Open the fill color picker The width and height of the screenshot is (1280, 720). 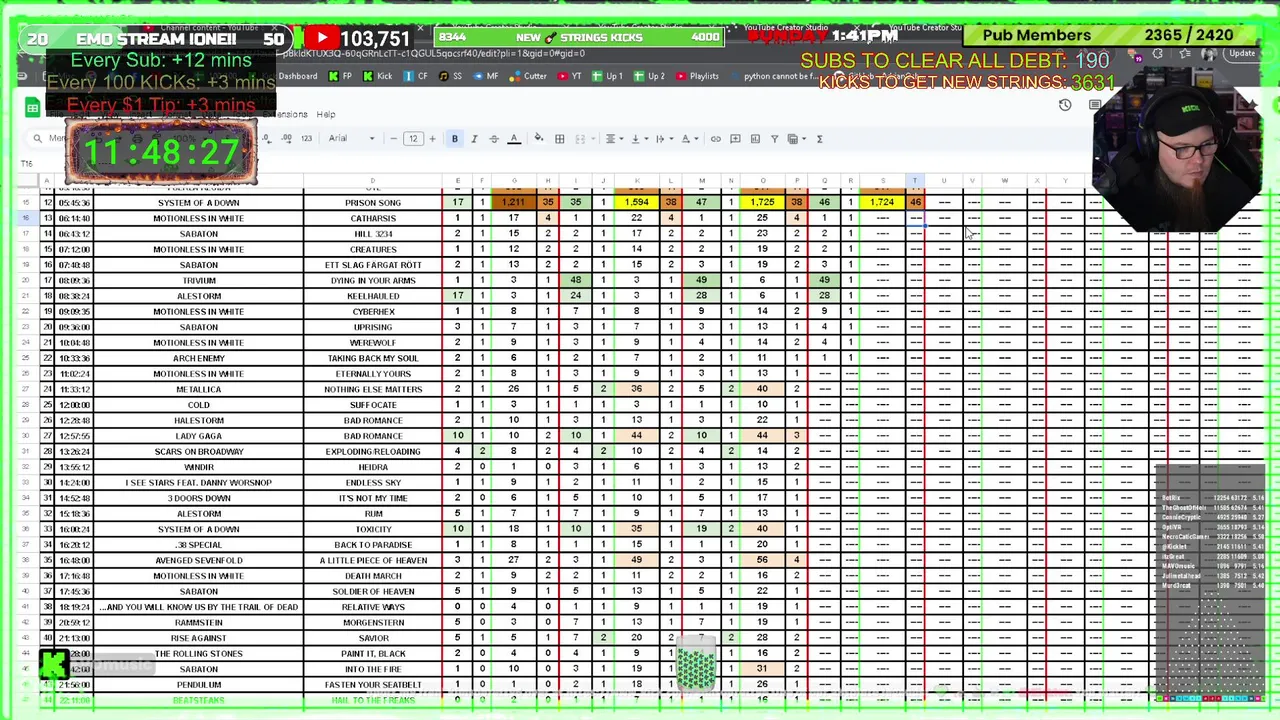pyautogui.click(x=538, y=139)
